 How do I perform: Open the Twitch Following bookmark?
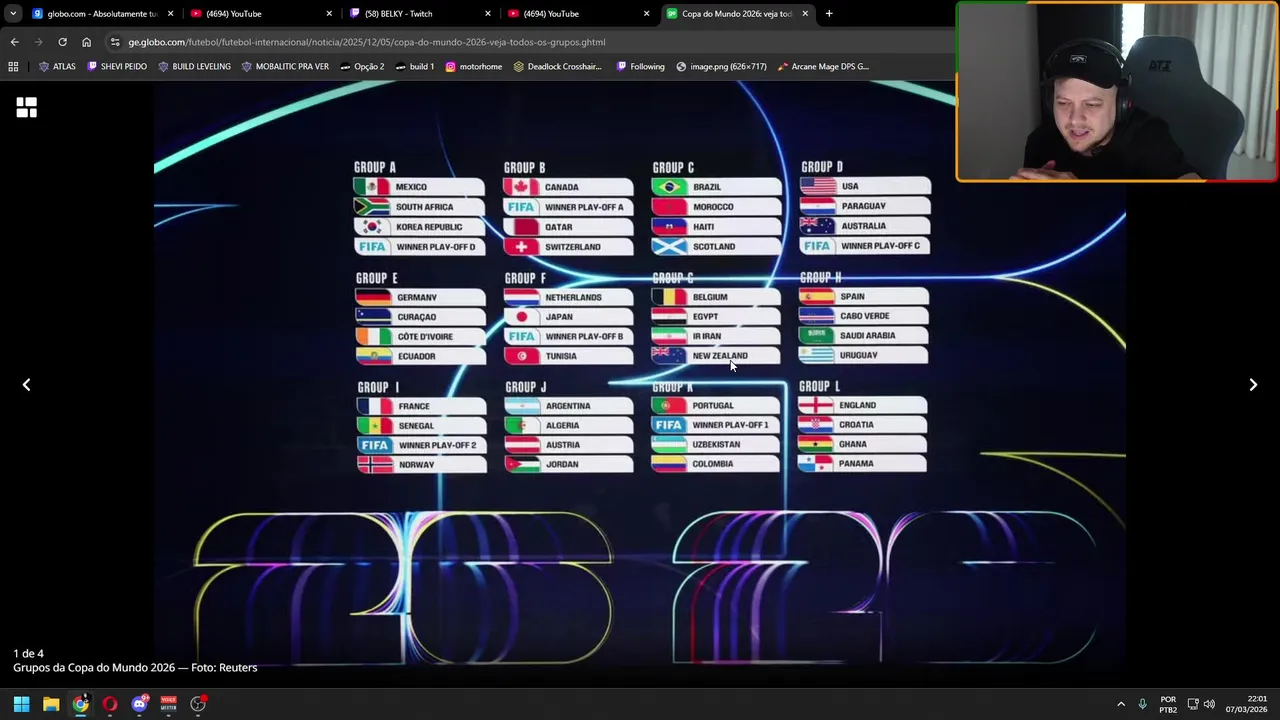click(x=641, y=67)
